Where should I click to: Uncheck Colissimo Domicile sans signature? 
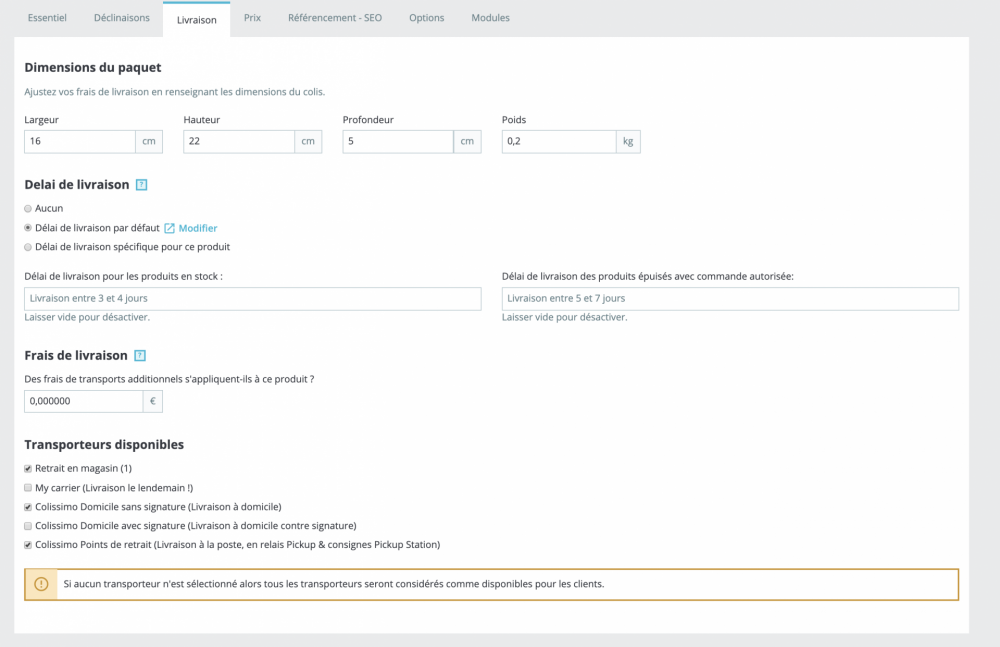[x=28, y=507]
